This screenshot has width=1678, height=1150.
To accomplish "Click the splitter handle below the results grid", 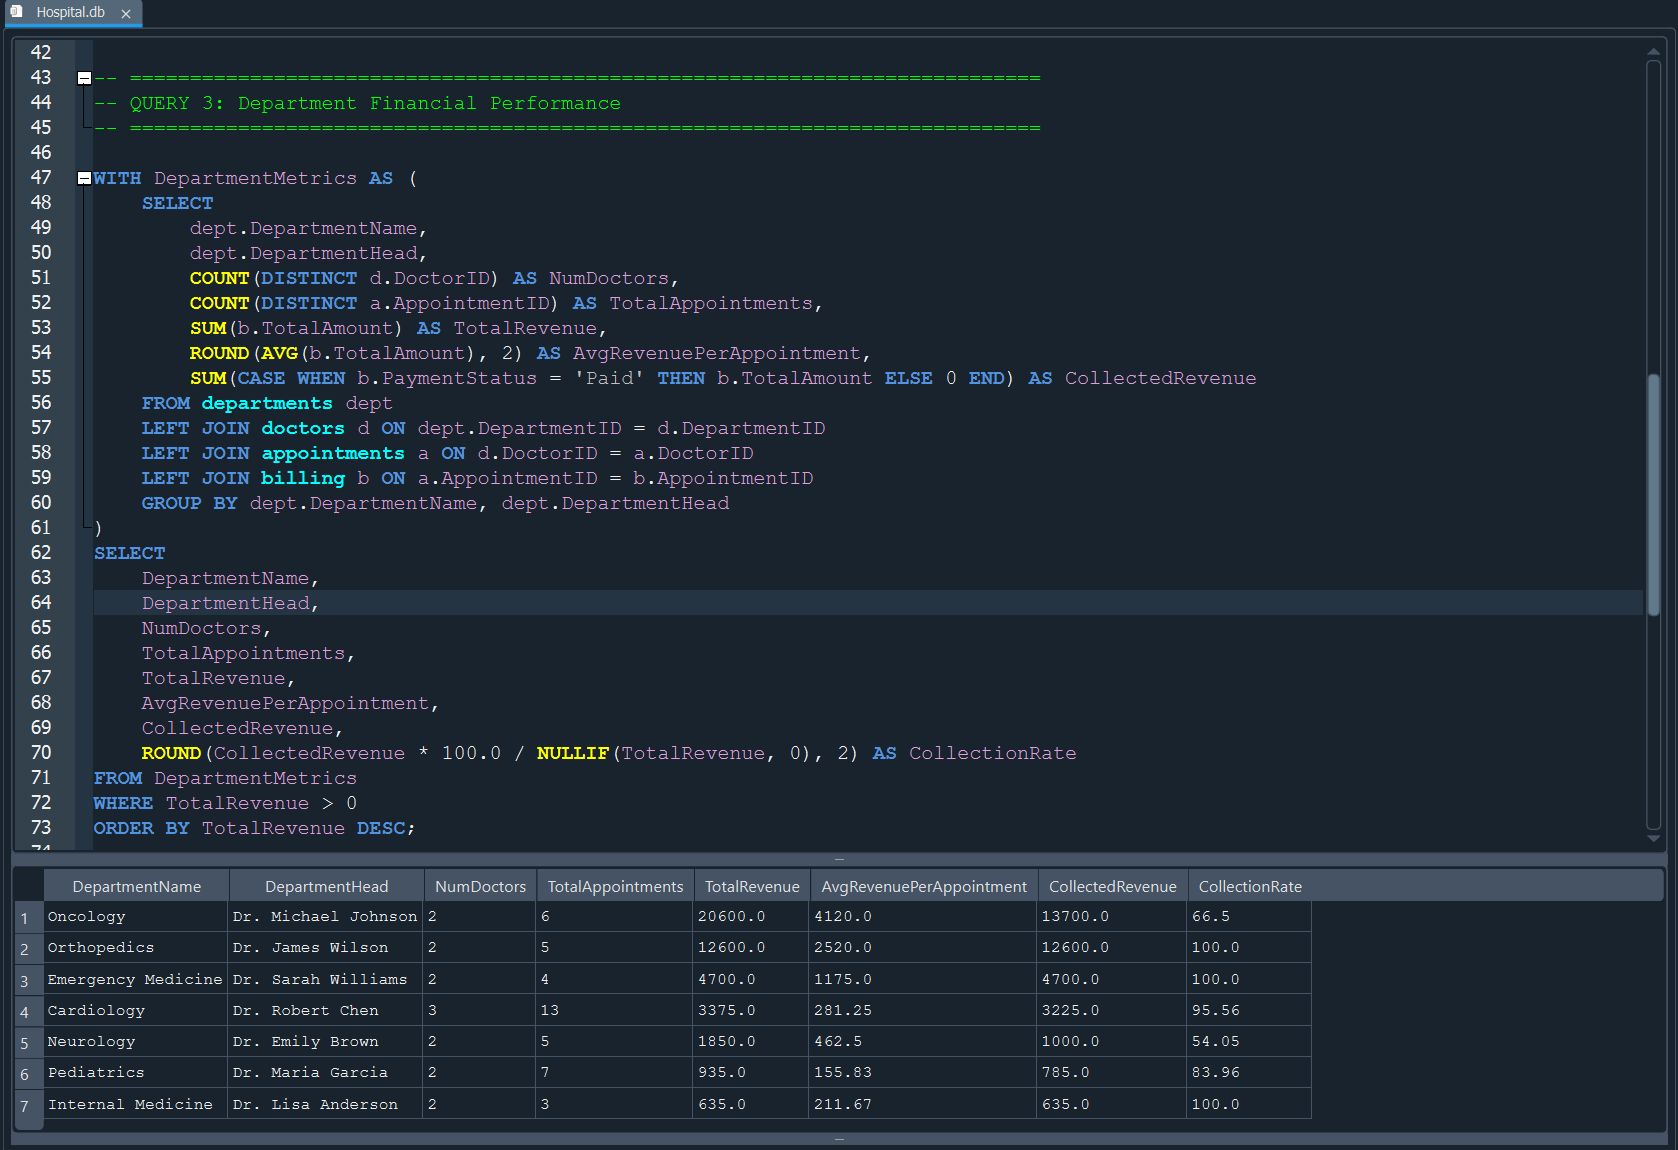I will [839, 1137].
